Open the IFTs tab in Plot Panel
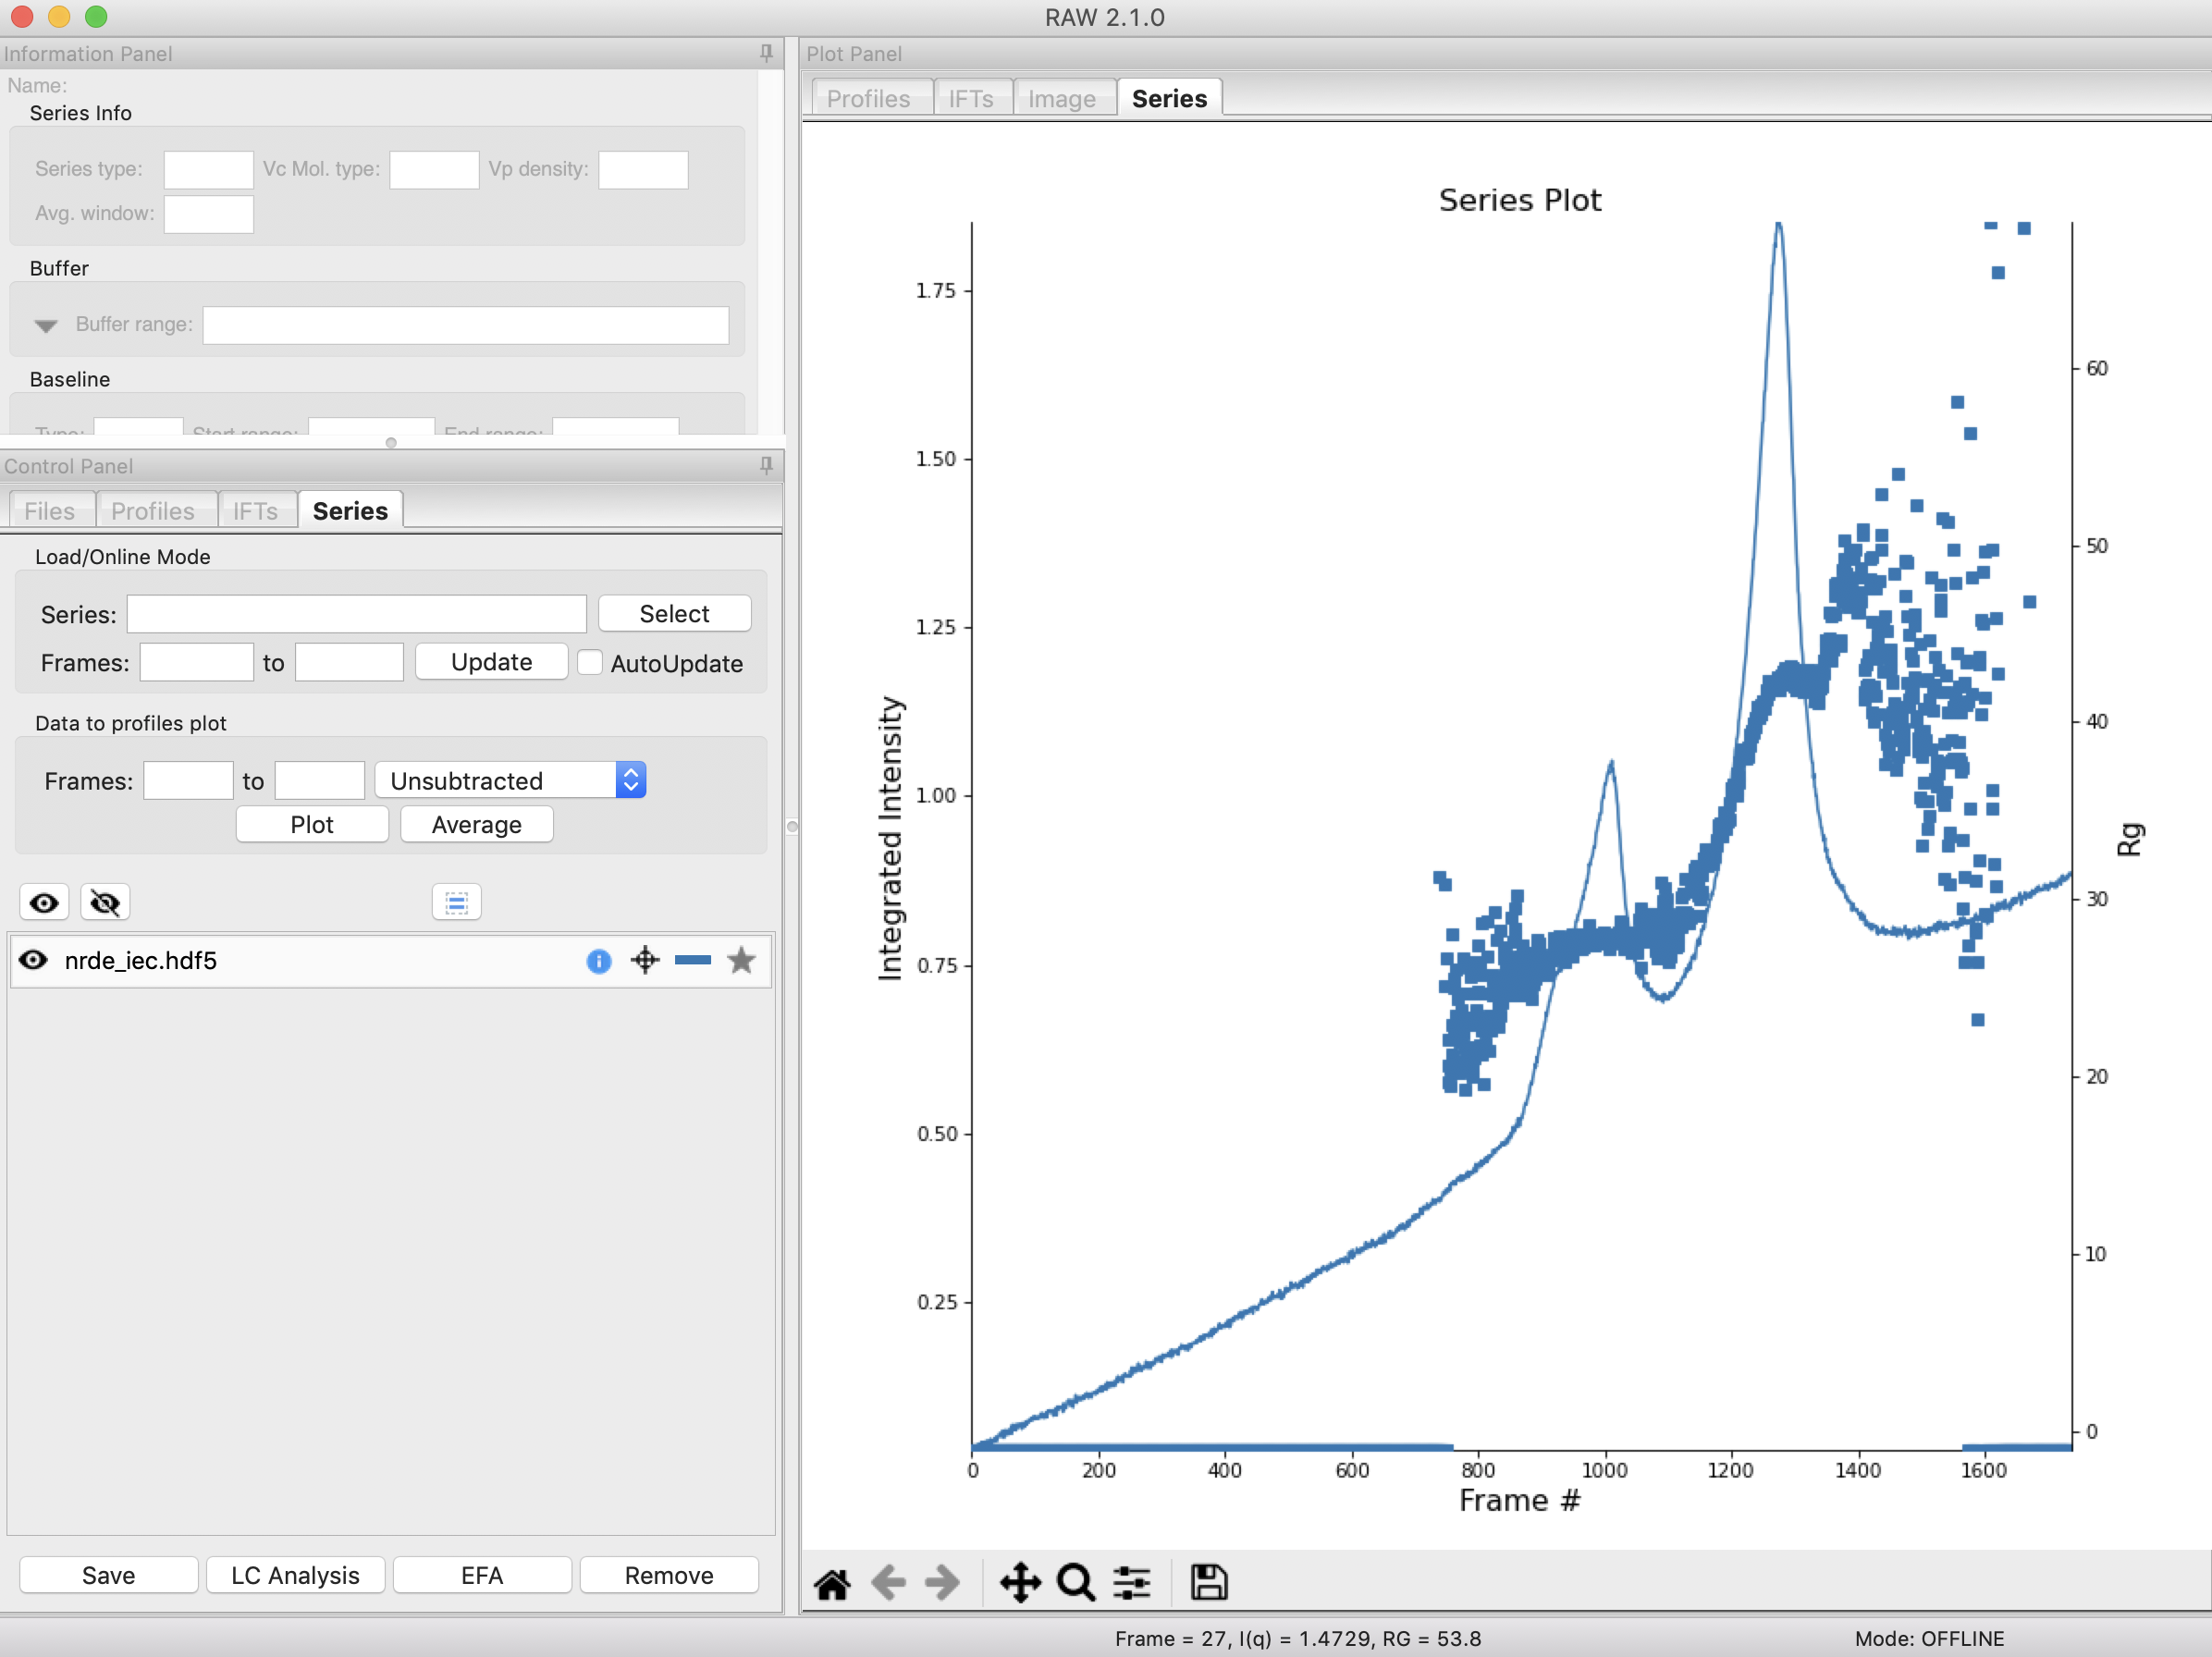Screen dimensions: 2212x1657 pyautogui.click(x=971, y=98)
